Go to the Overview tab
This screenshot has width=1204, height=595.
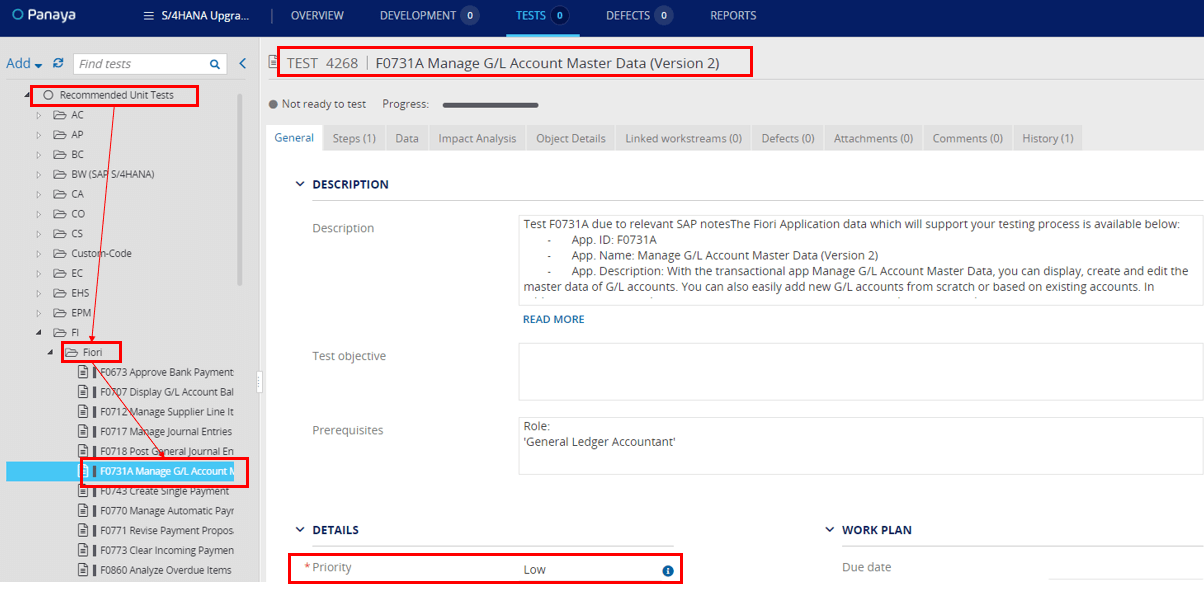[317, 16]
